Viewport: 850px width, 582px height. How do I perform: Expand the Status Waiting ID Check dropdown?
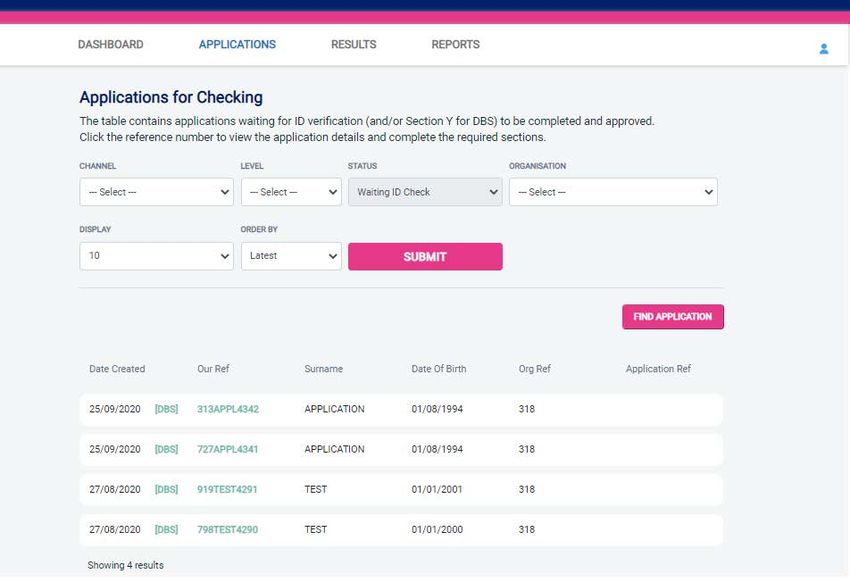pos(425,192)
